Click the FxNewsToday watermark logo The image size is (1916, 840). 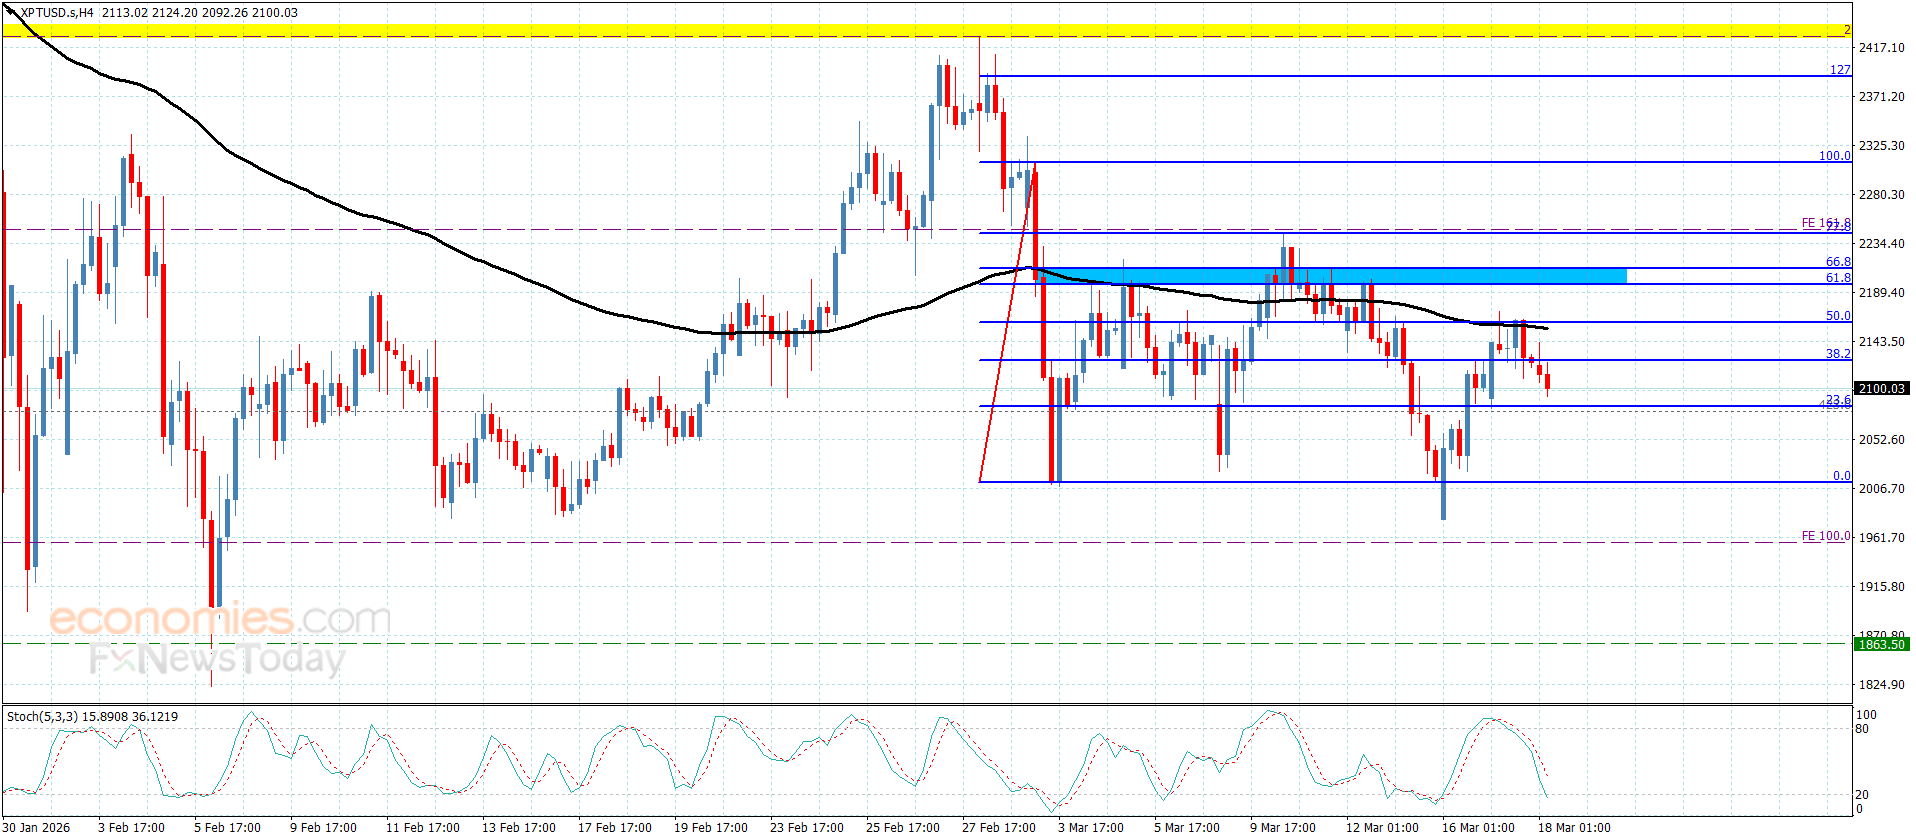coord(217,659)
